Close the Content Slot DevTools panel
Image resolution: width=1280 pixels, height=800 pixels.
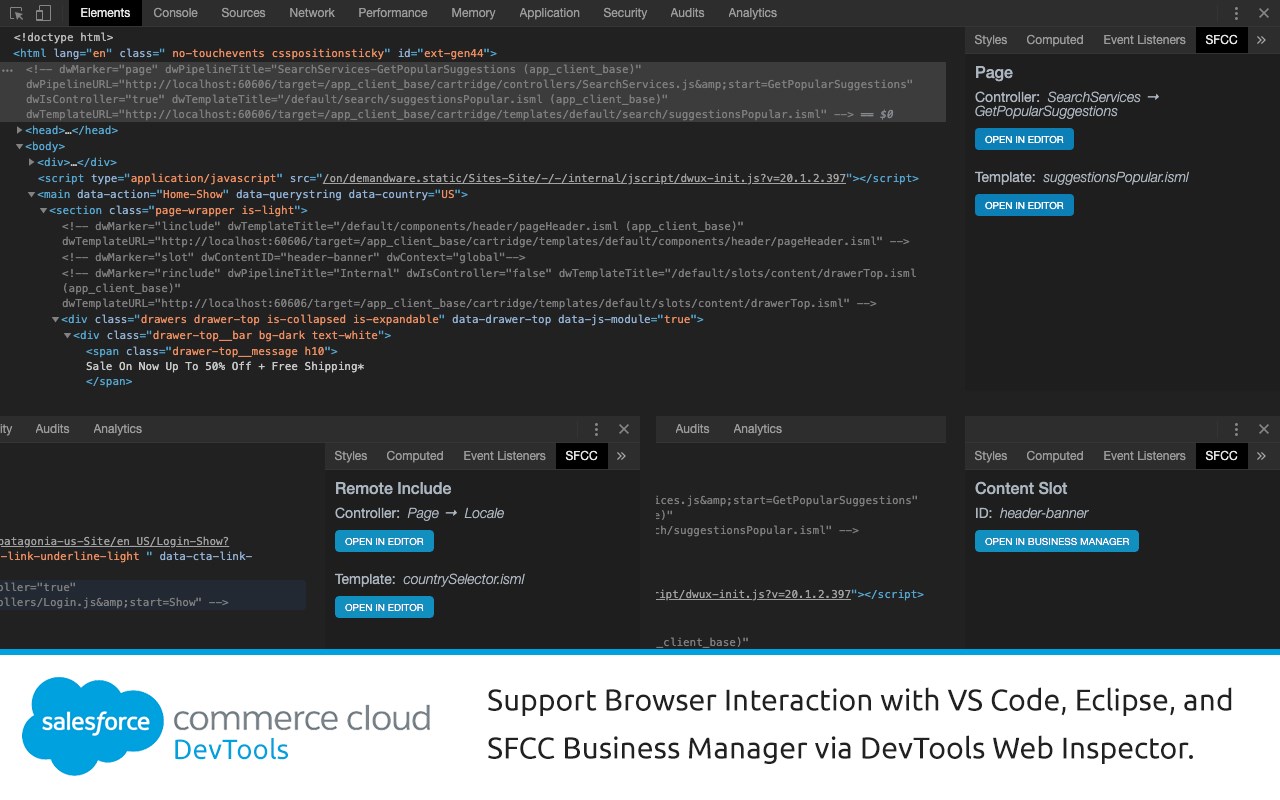tap(1264, 429)
